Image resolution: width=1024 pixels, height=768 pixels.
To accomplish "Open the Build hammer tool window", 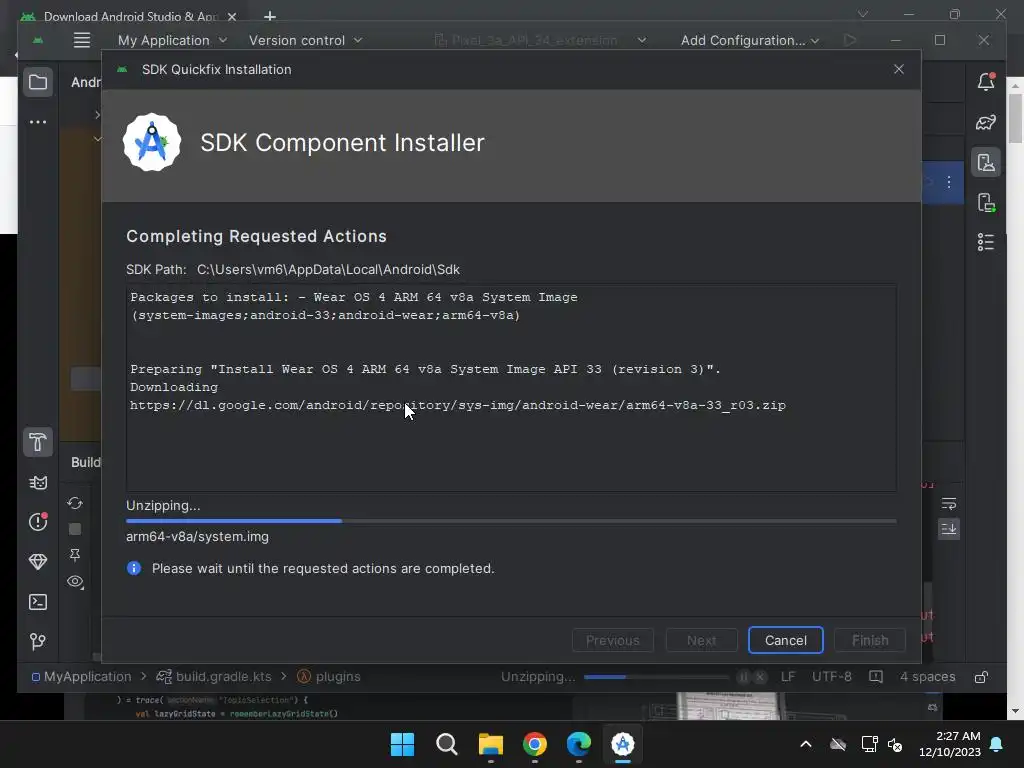I will pyautogui.click(x=38, y=442).
